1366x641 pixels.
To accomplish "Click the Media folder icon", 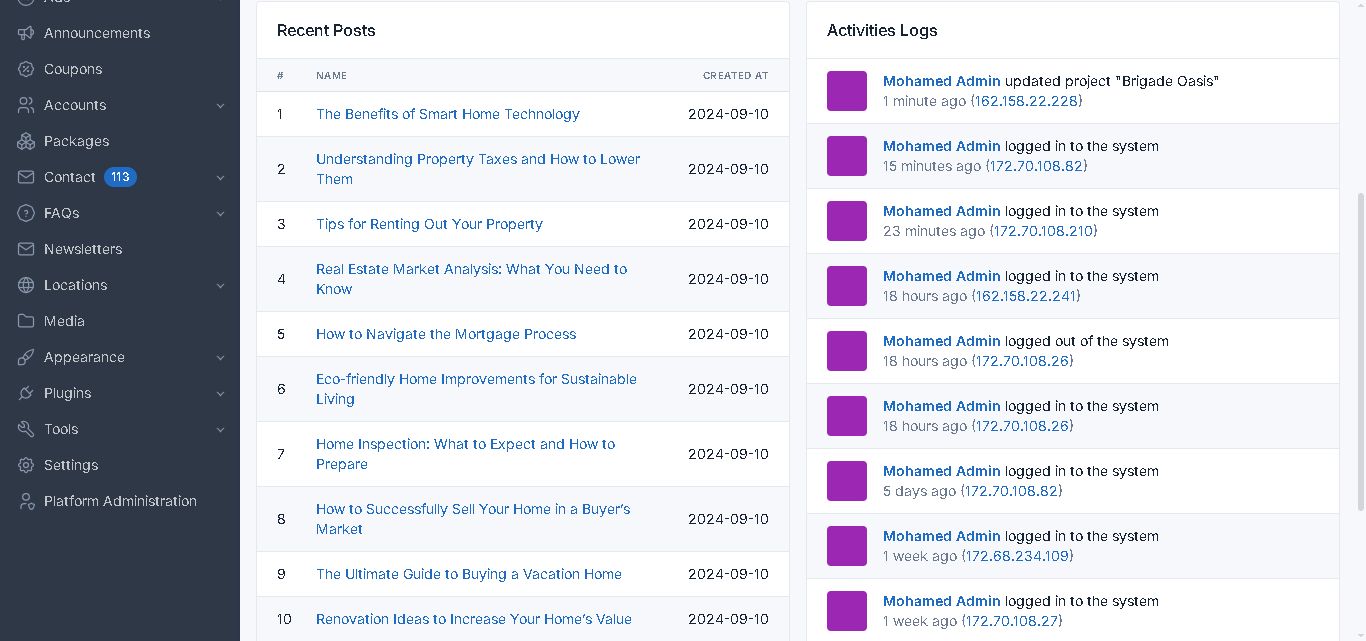I will coord(26,321).
